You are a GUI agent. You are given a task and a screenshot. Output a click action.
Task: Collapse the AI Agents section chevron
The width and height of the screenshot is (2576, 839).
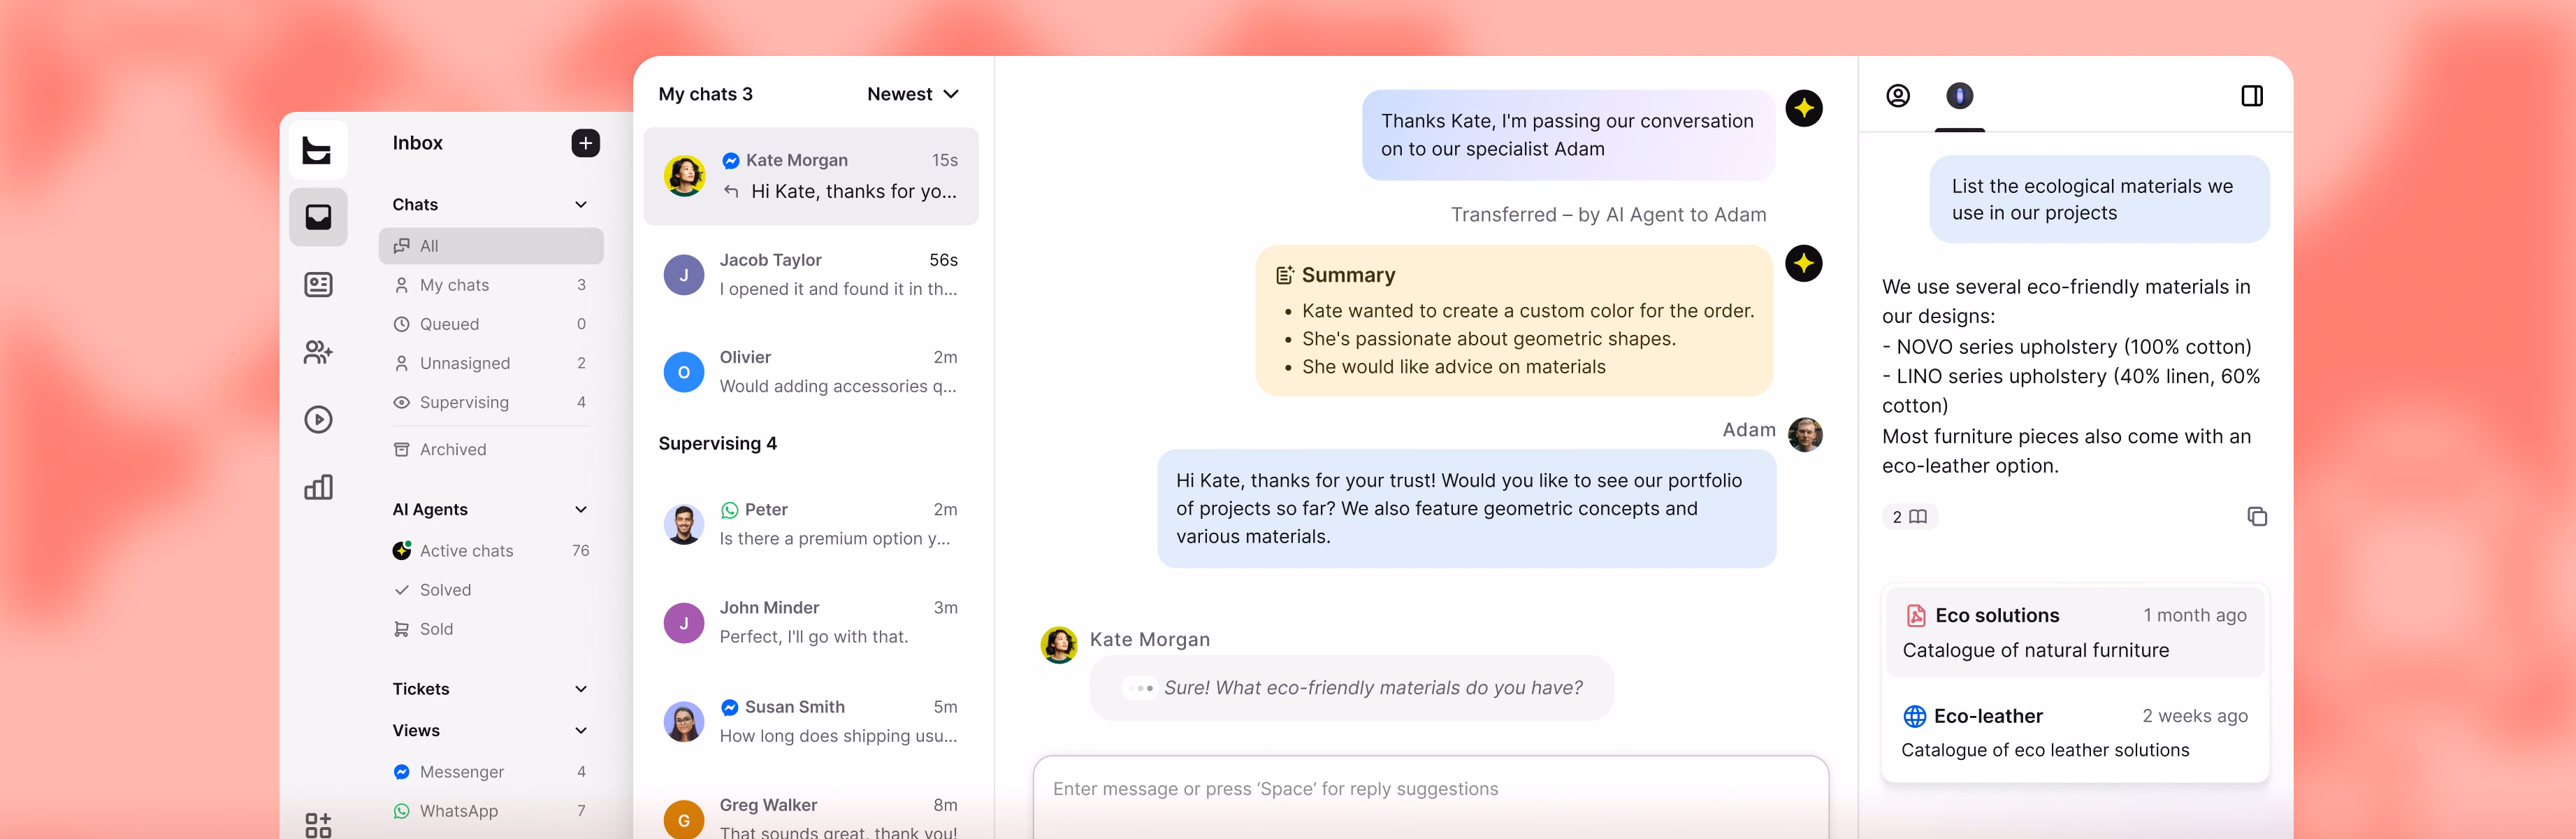[581, 510]
